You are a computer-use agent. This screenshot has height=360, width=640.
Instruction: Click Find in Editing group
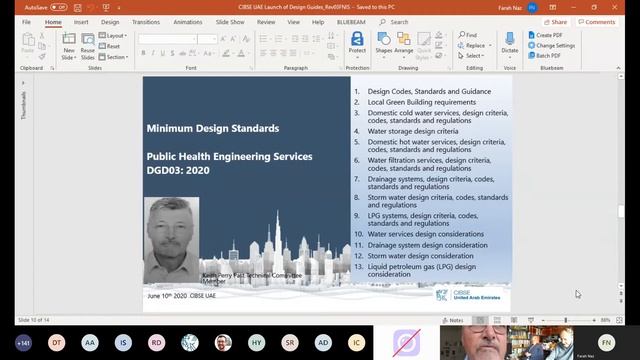468,35
